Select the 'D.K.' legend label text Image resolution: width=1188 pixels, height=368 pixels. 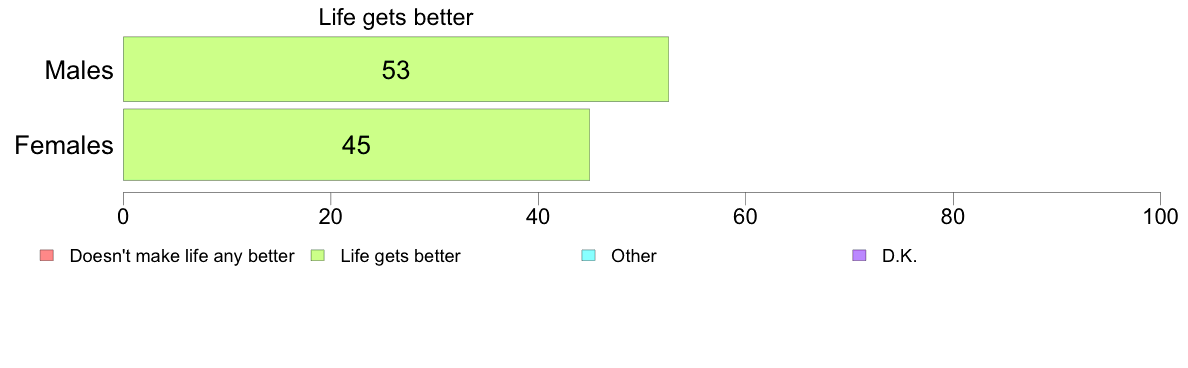(x=899, y=256)
